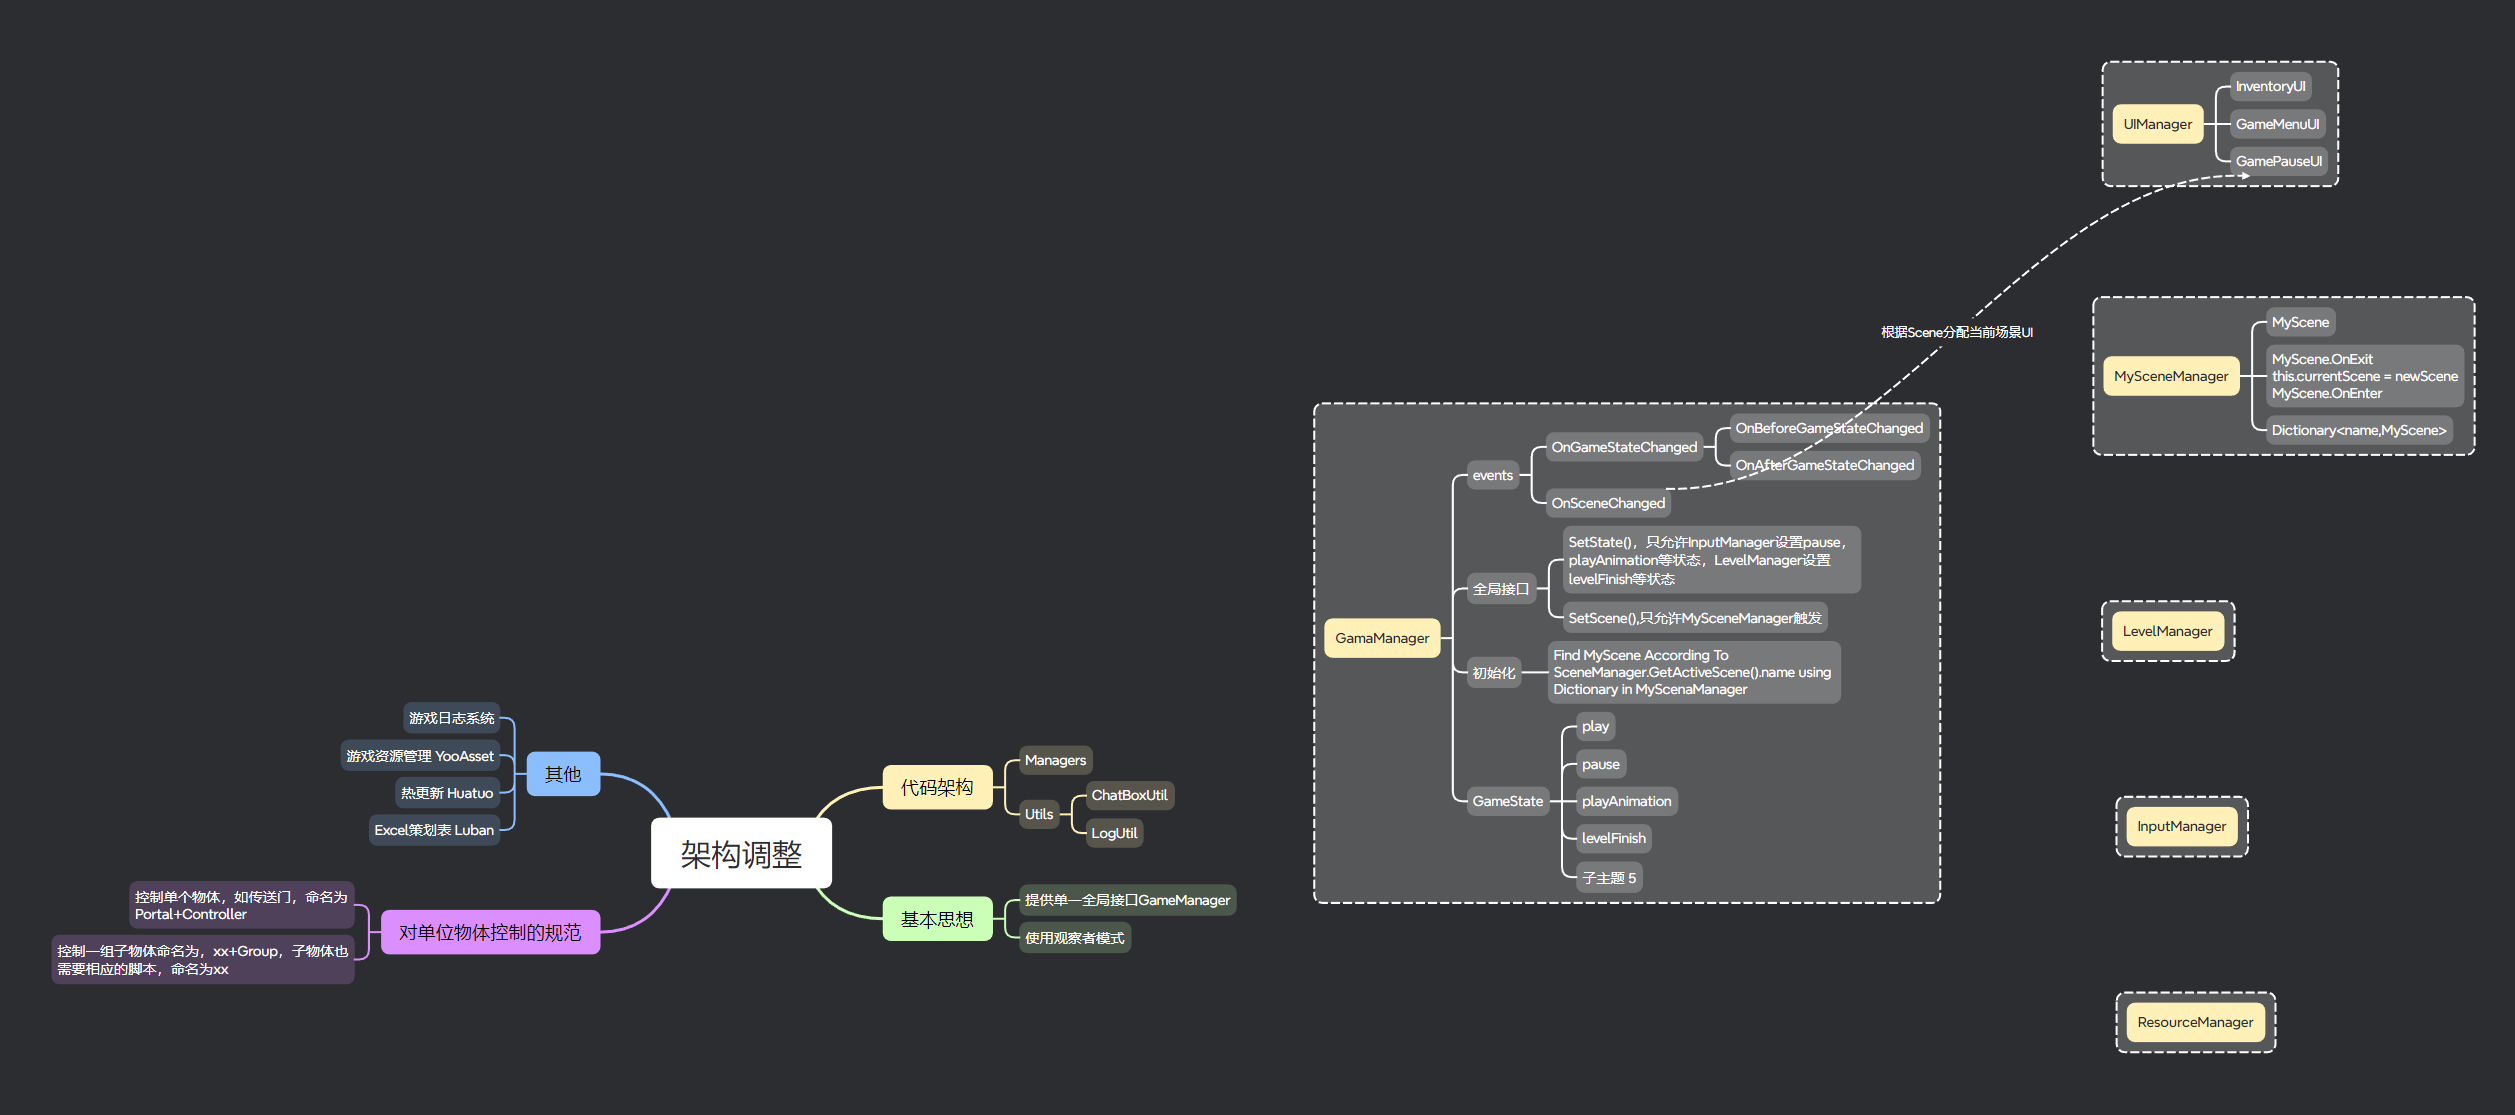The width and height of the screenshot is (2515, 1115).
Task: Click the 其他 blue topic node
Action: (x=562, y=774)
